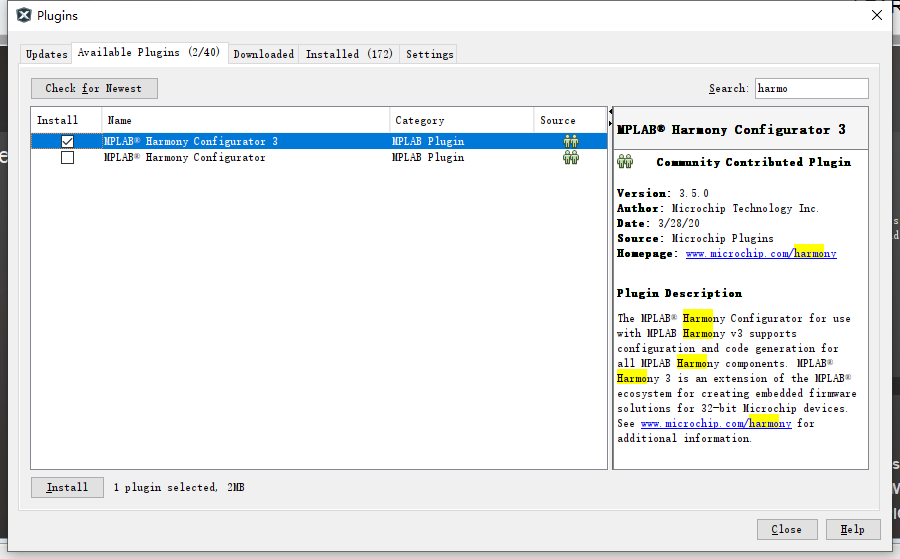Open the harmony link in Plugin Description

point(716,424)
